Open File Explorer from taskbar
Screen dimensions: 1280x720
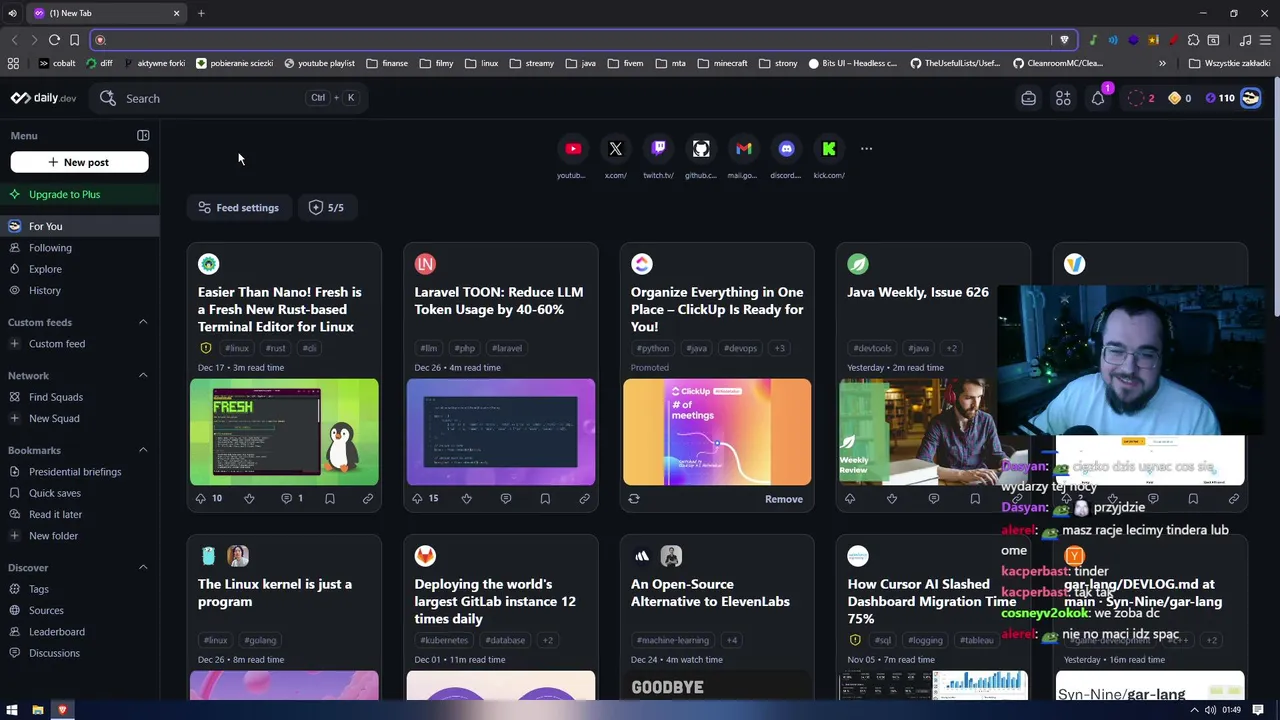click(x=37, y=710)
